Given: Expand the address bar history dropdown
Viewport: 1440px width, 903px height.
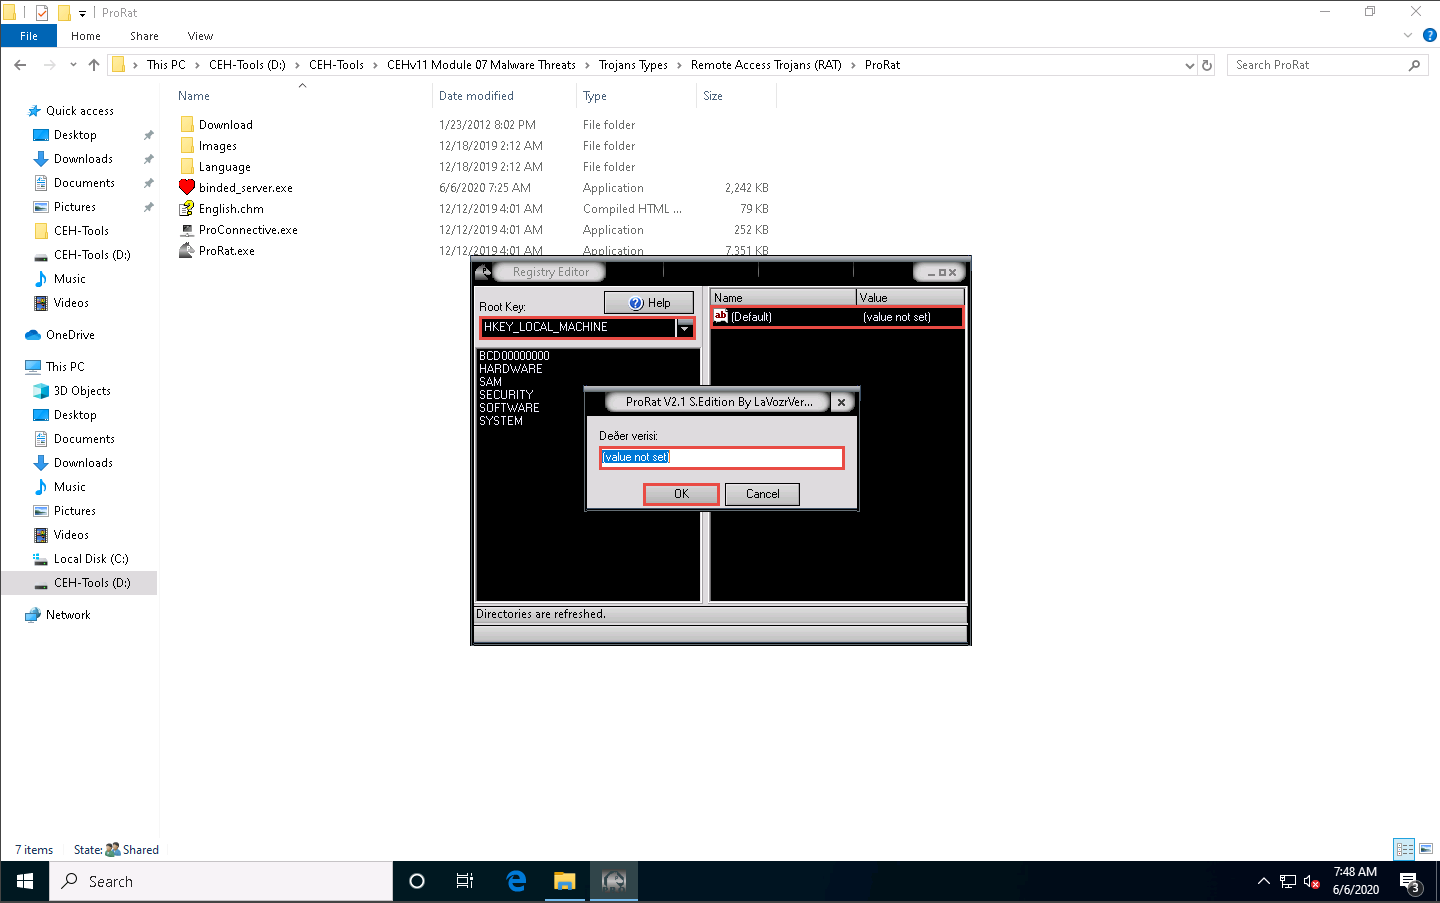Looking at the screenshot, I should coord(1189,65).
